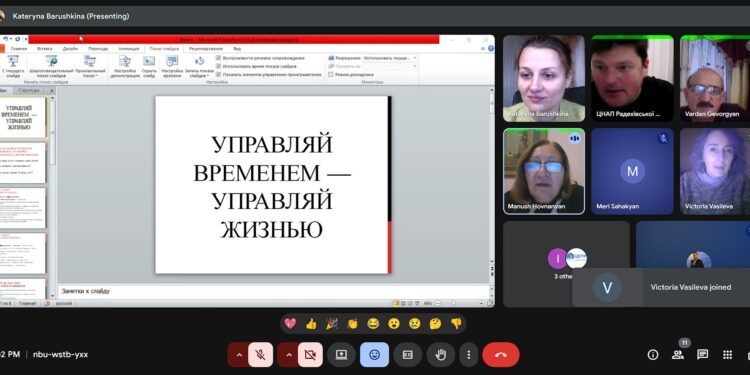Viewport: 750px width, 375px height.
Task: Click the zoom out minus button
Action: pos(439,303)
